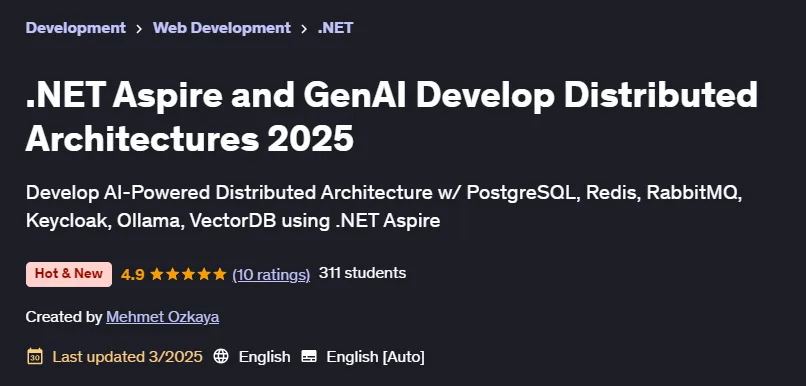Click the Created by label
The image size is (806, 386).
coord(64,317)
